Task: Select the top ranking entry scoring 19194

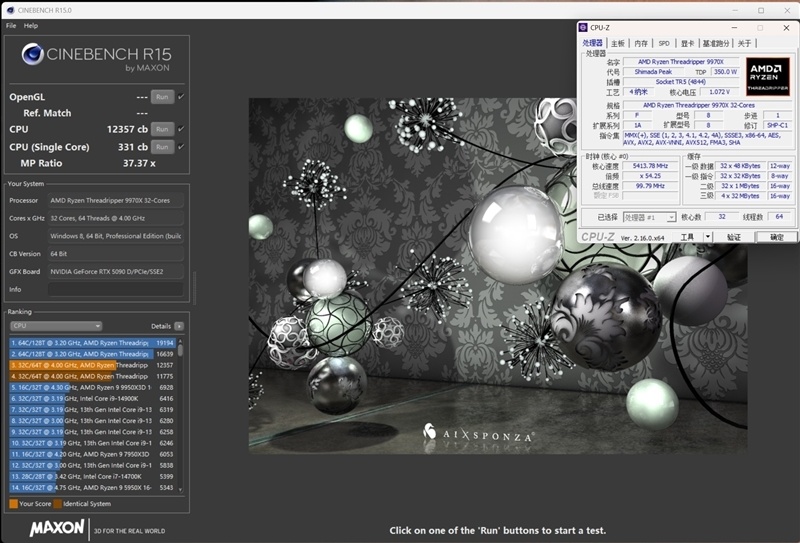Action: pos(93,342)
